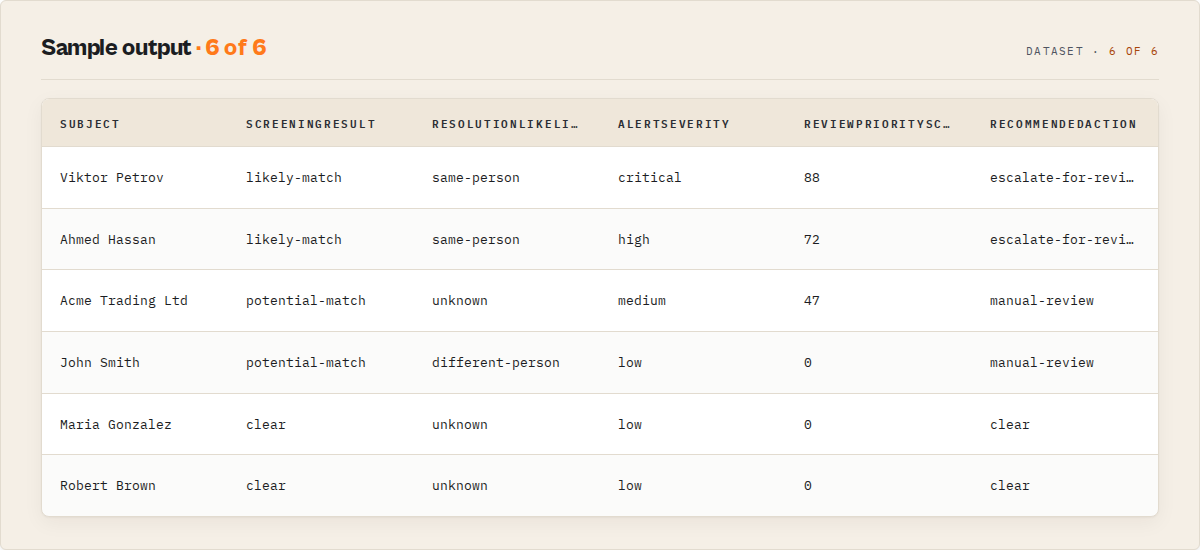
Task: Click the different-person resolution cell
Action: coord(496,363)
